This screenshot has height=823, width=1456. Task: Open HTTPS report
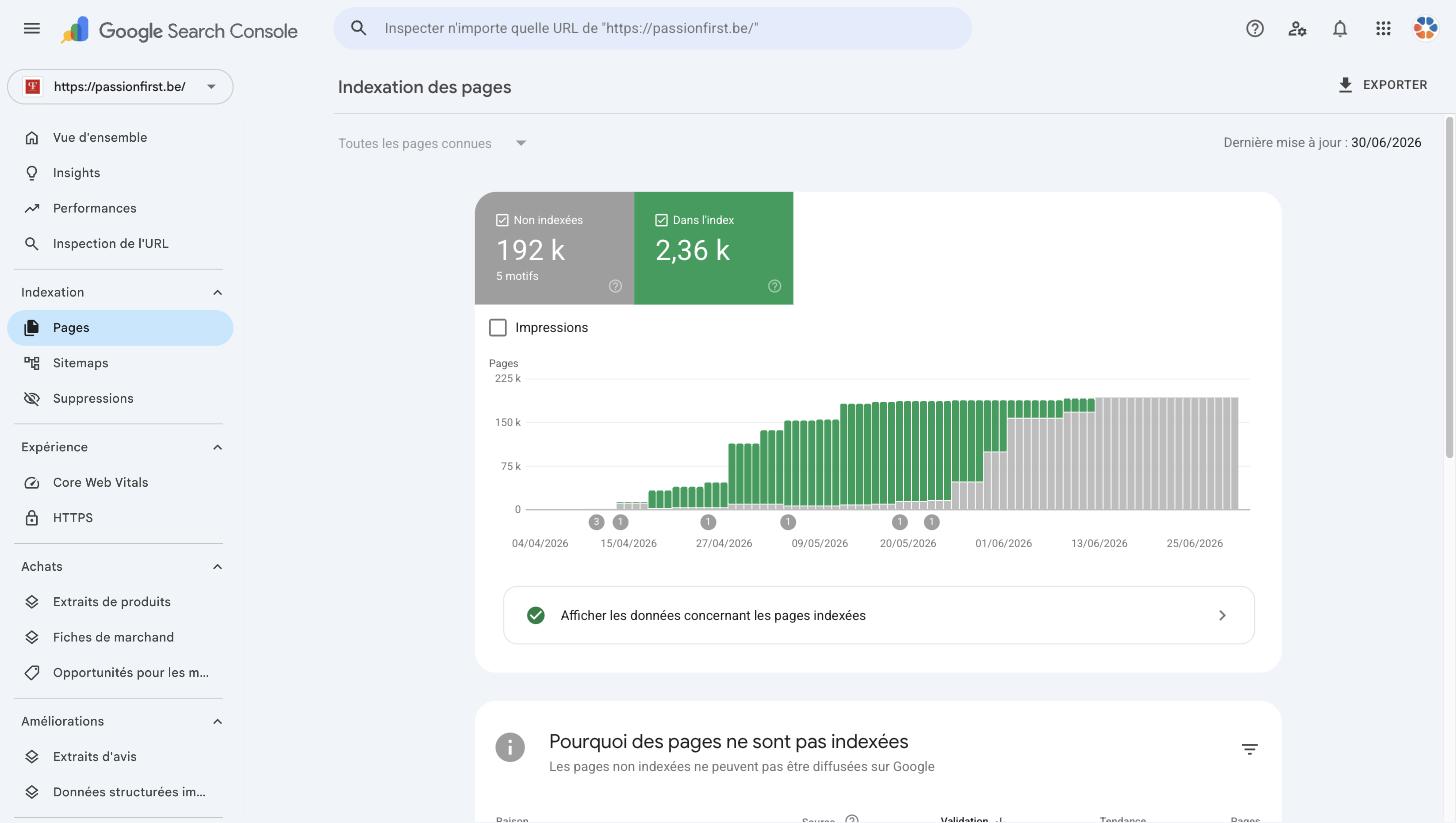120,518
